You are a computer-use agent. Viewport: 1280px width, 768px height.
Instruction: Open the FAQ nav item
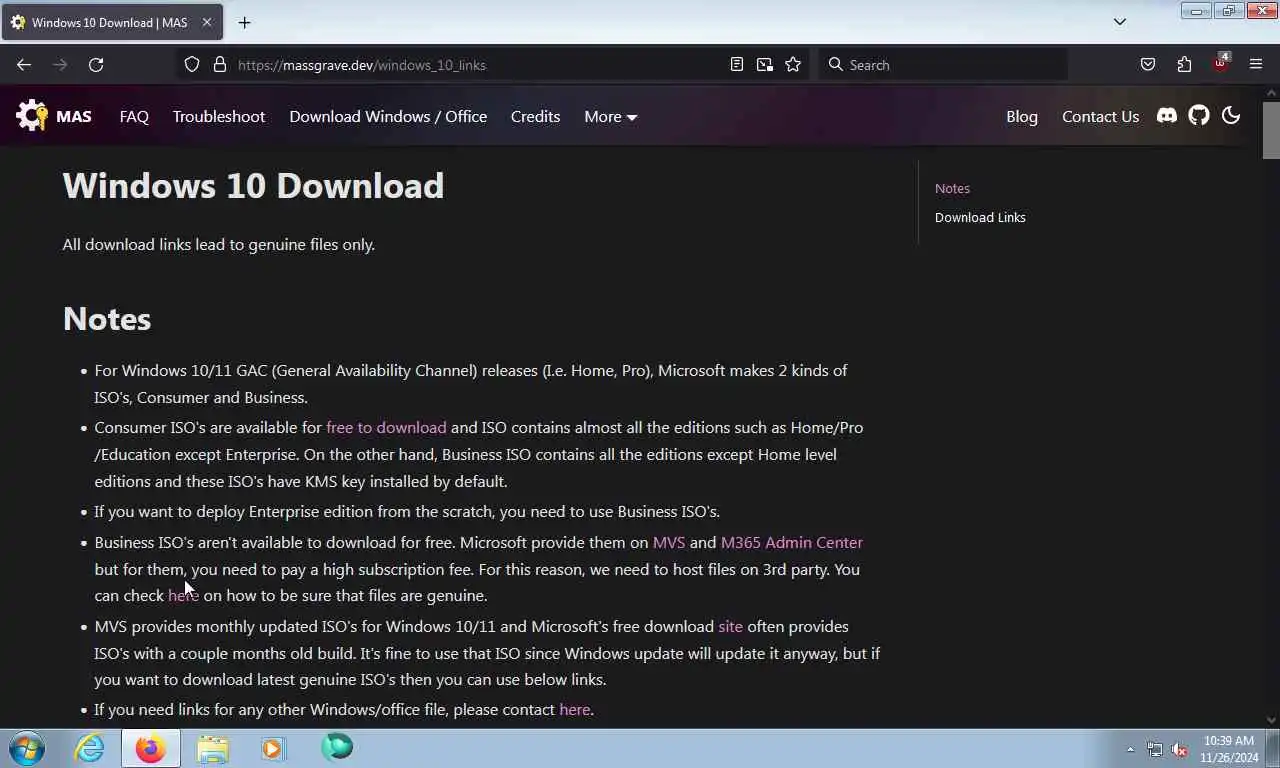[x=134, y=116]
